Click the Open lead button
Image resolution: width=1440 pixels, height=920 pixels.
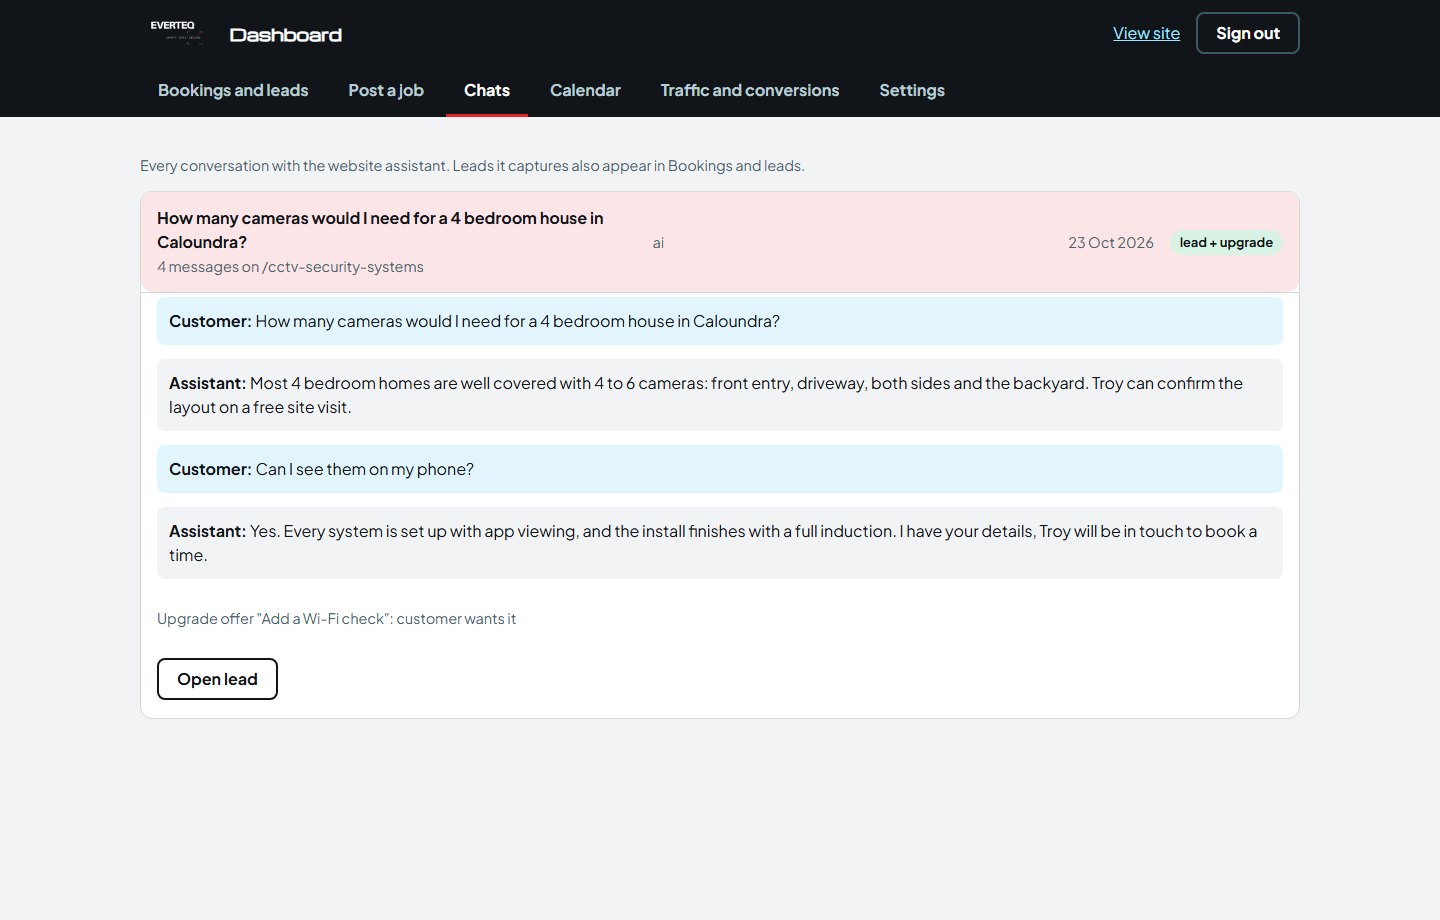(x=217, y=679)
